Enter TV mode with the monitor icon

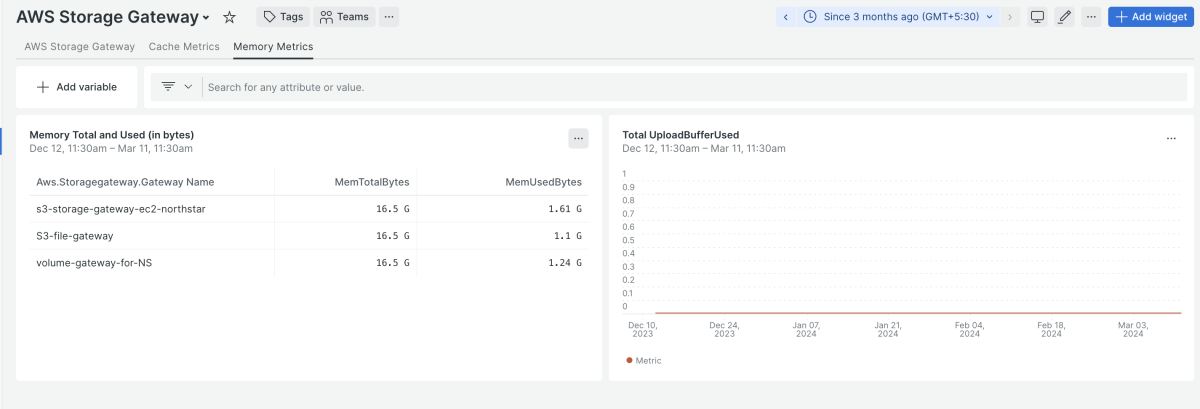point(1038,17)
